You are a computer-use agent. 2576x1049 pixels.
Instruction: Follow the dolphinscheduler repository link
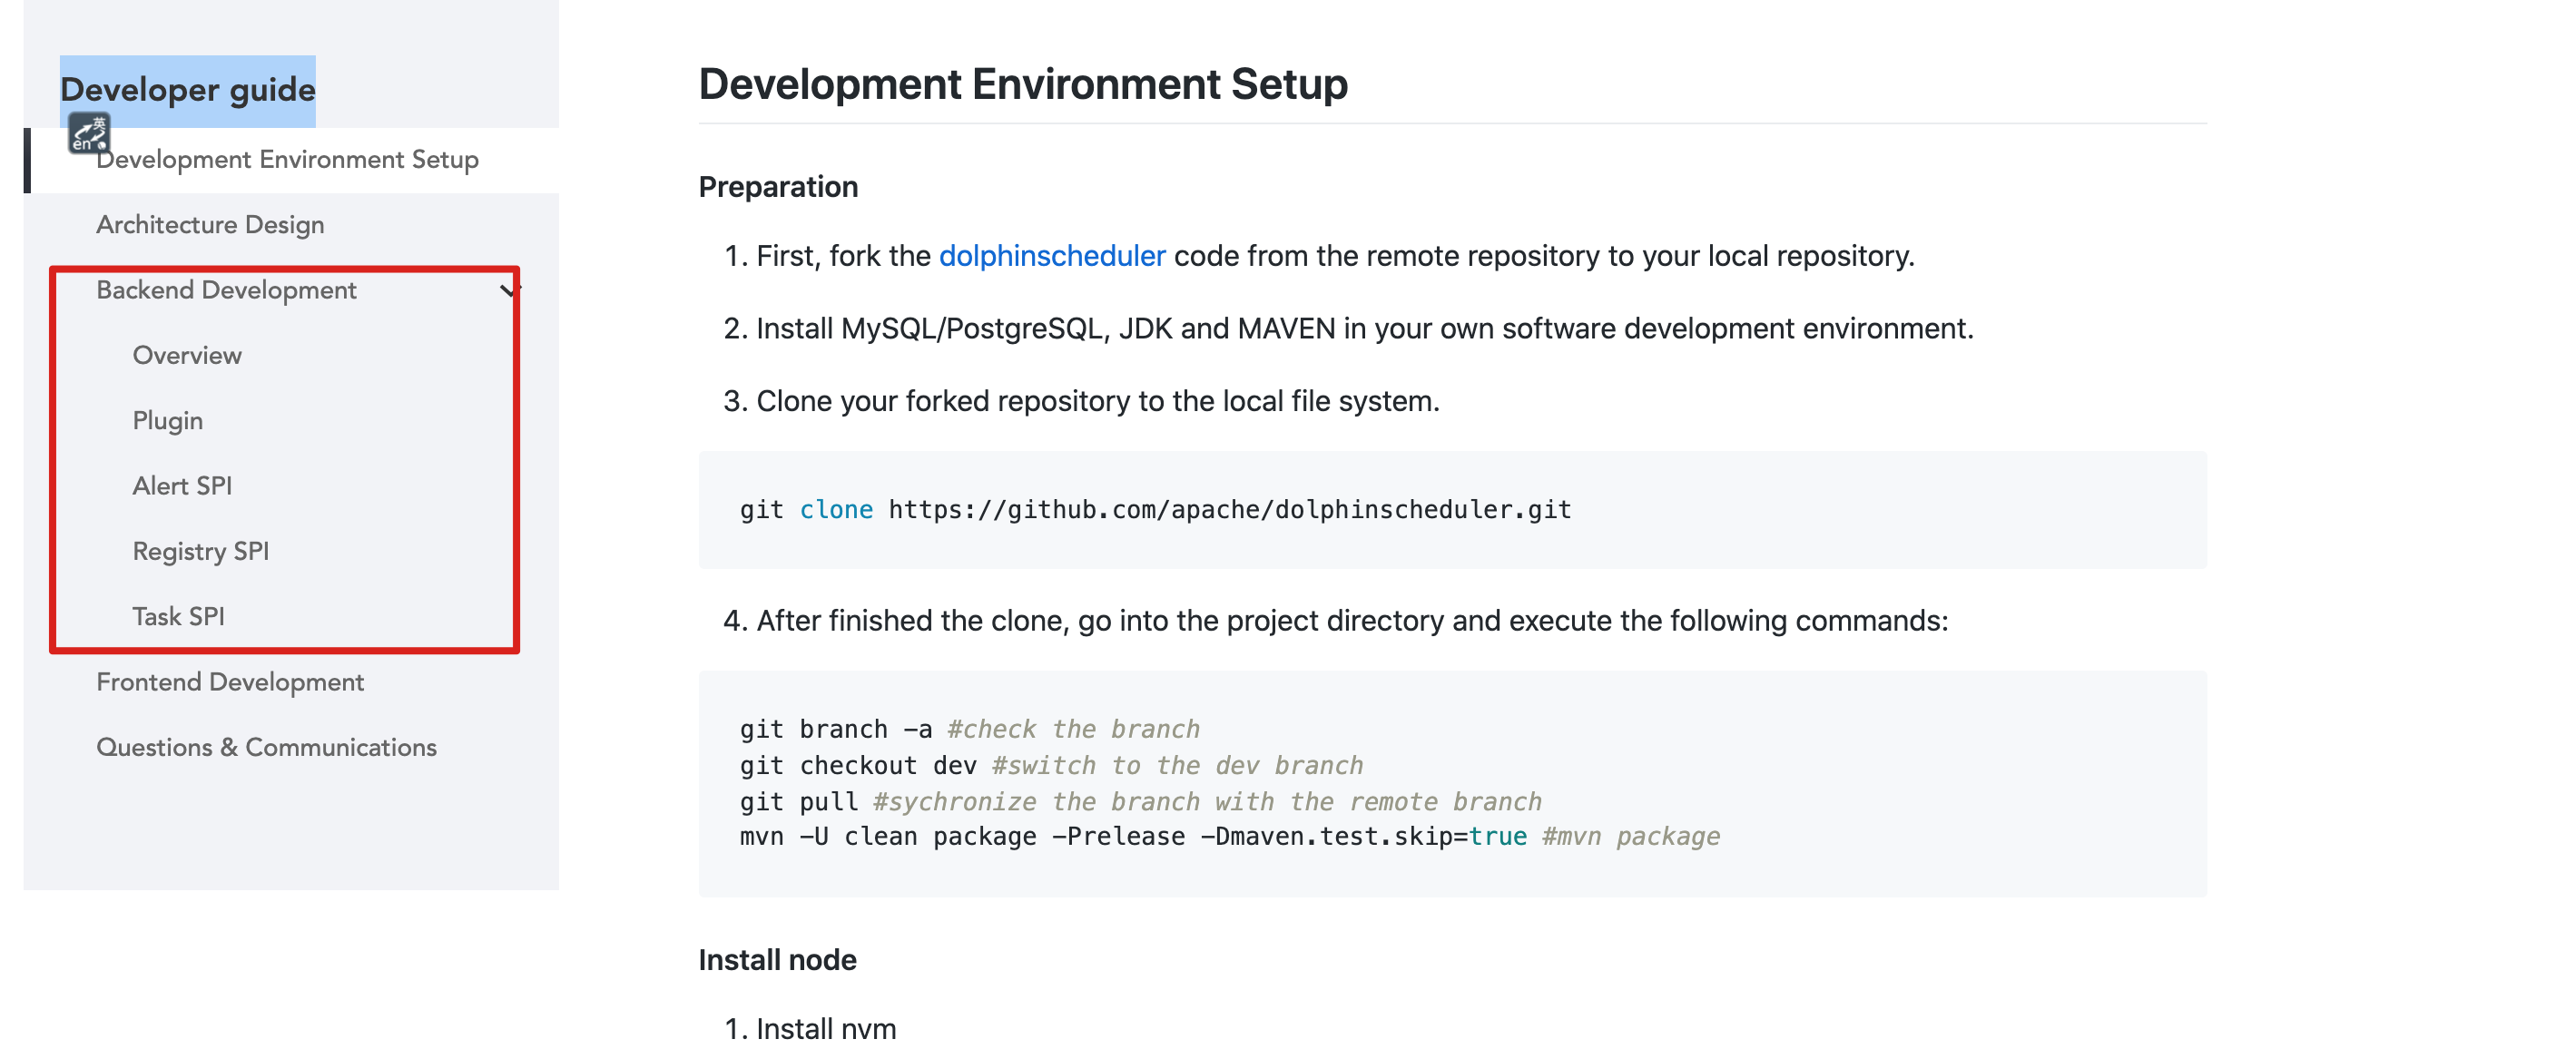click(x=1051, y=256)
